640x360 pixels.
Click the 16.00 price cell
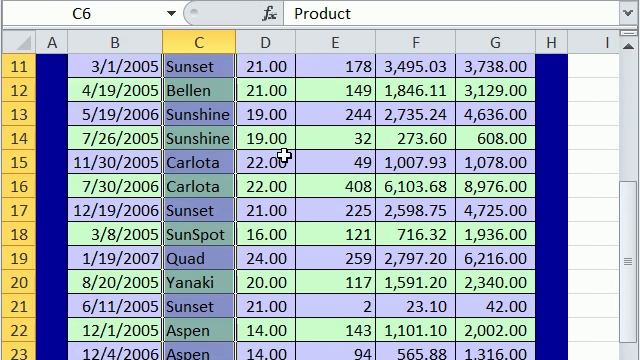coord(266,234)
